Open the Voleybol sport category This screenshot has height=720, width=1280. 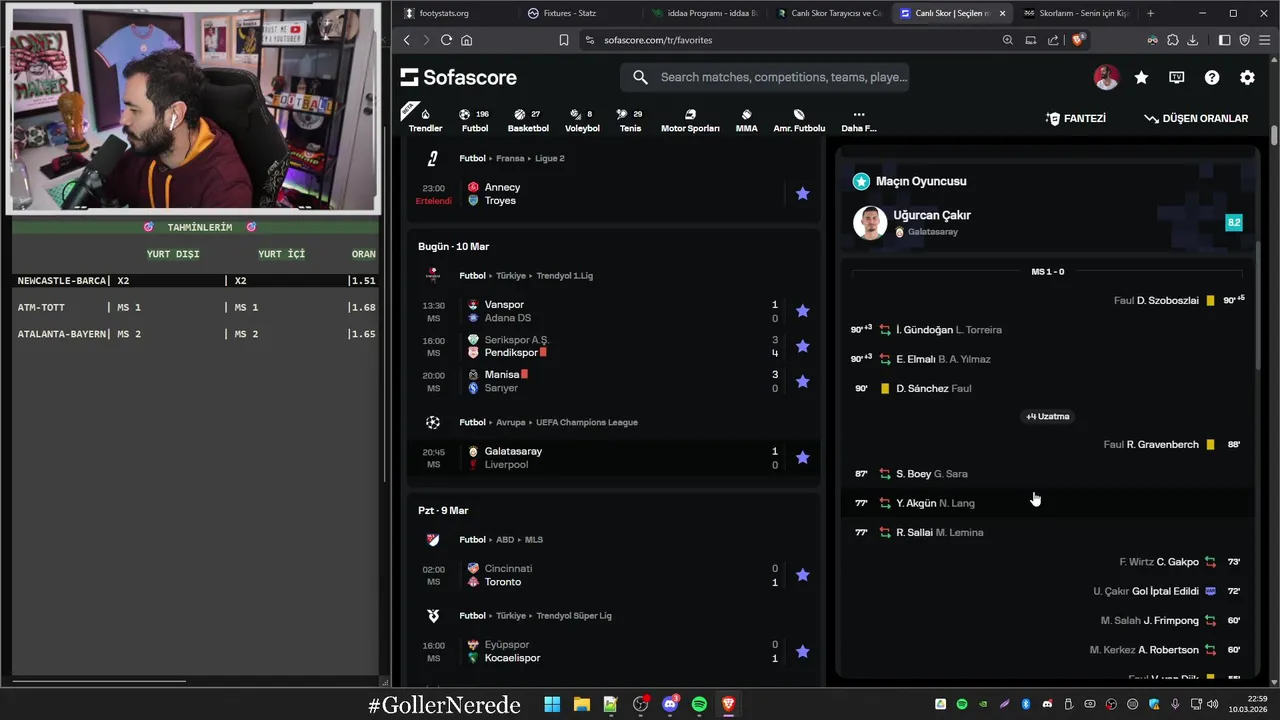[582, 120]
